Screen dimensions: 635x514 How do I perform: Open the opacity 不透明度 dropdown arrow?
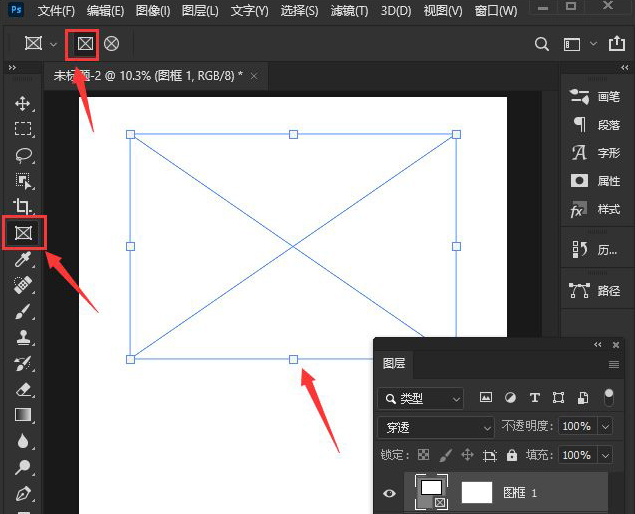(605, 427)
